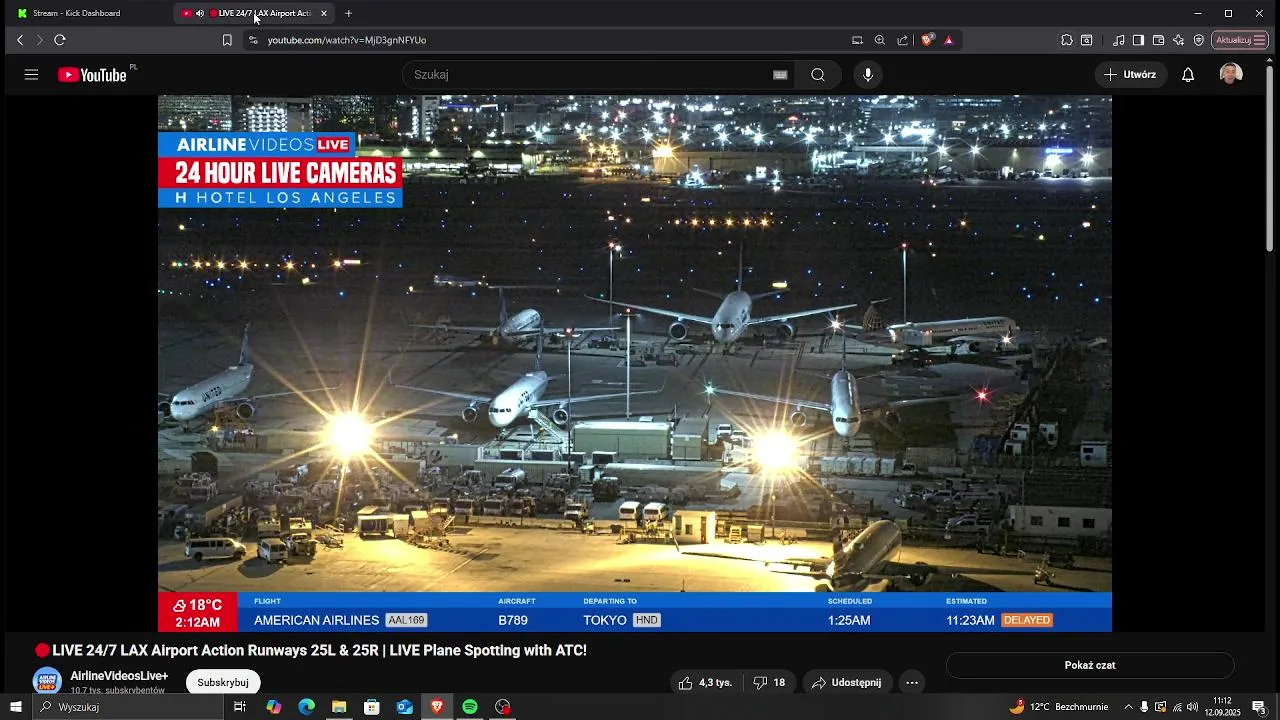Go back in browser history
This screenshot has height=720, width=1280.
(20, 40)
